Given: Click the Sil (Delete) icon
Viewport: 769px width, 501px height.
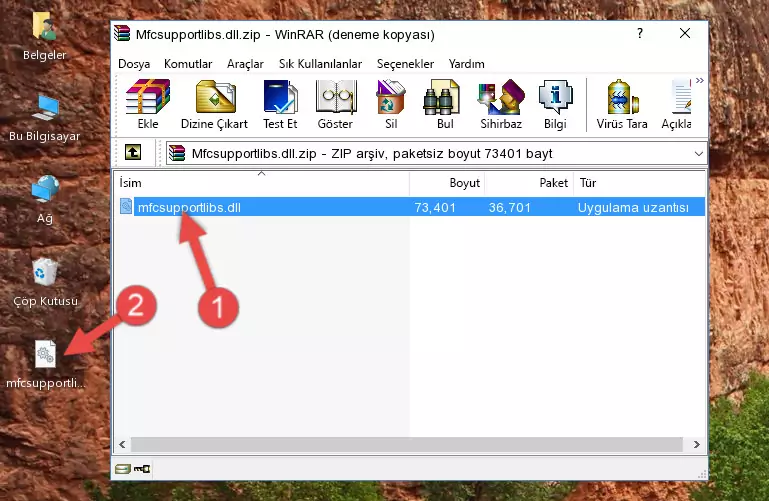Looking at the screenshot, I should coord(391,104).
